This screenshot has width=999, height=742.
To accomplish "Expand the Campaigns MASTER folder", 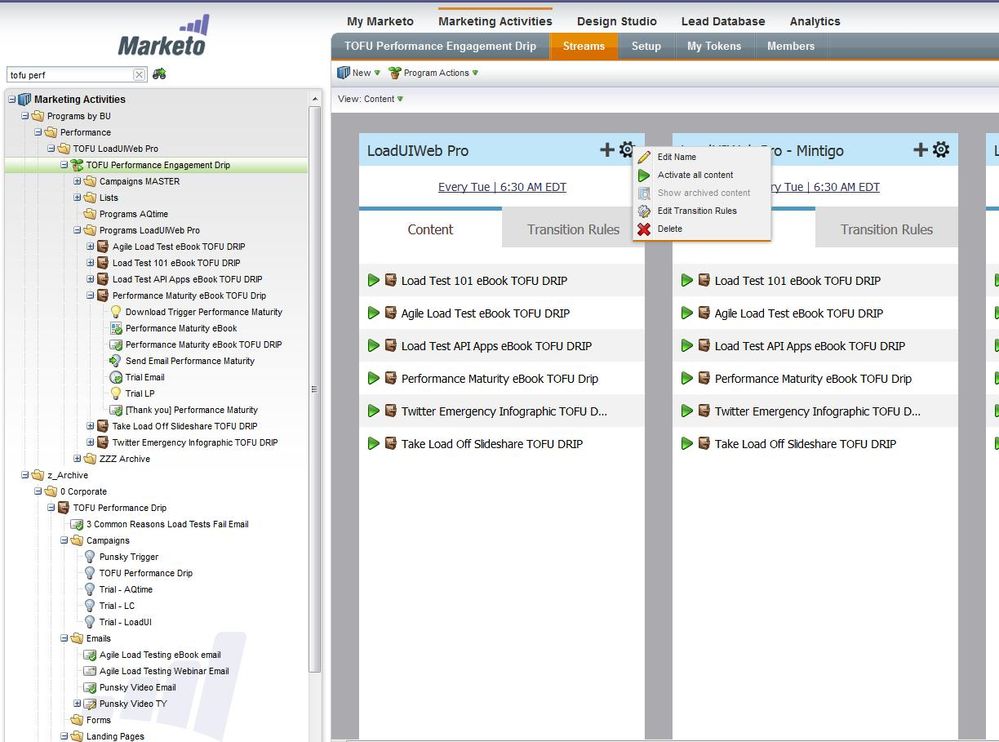I will 77,181.
